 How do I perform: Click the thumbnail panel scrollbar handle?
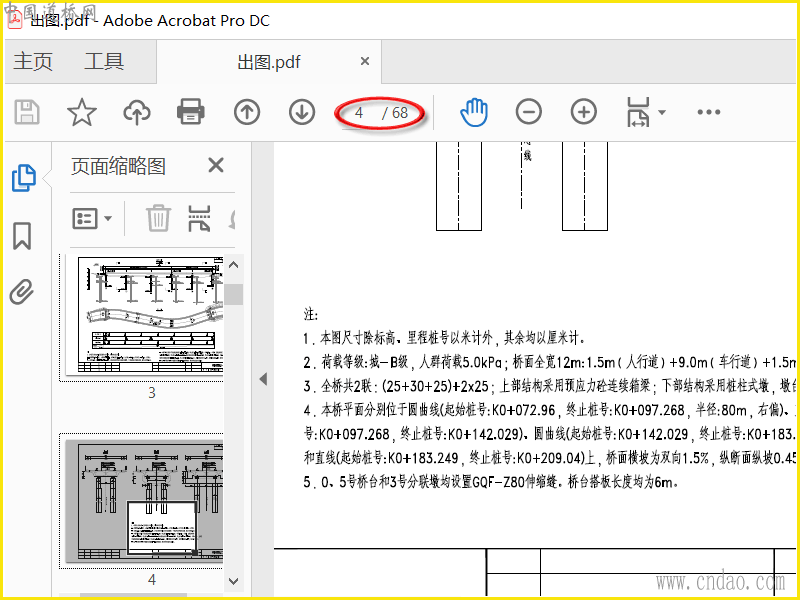[x=234, y=294]
